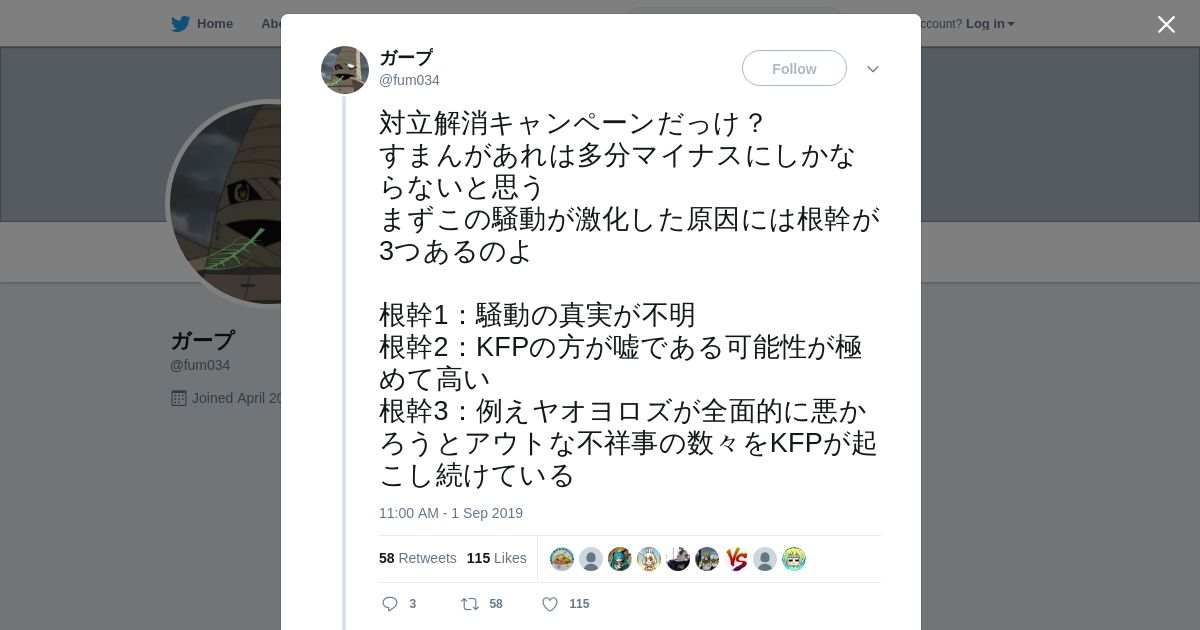Click the tweet author's display name ガープ
Screen dimensions: 1200x630
pyautogui.click(x=406, y=58)
